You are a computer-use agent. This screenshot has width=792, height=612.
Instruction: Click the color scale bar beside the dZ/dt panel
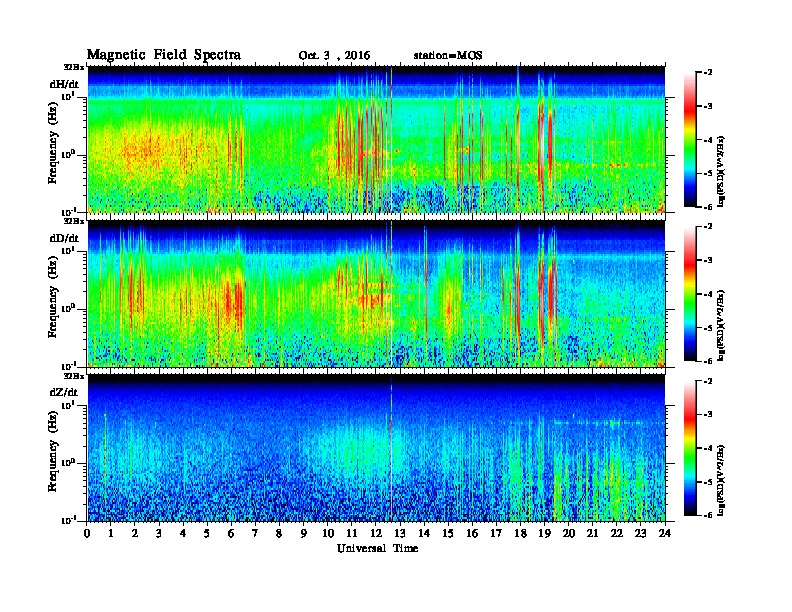(x=690, y=448)
